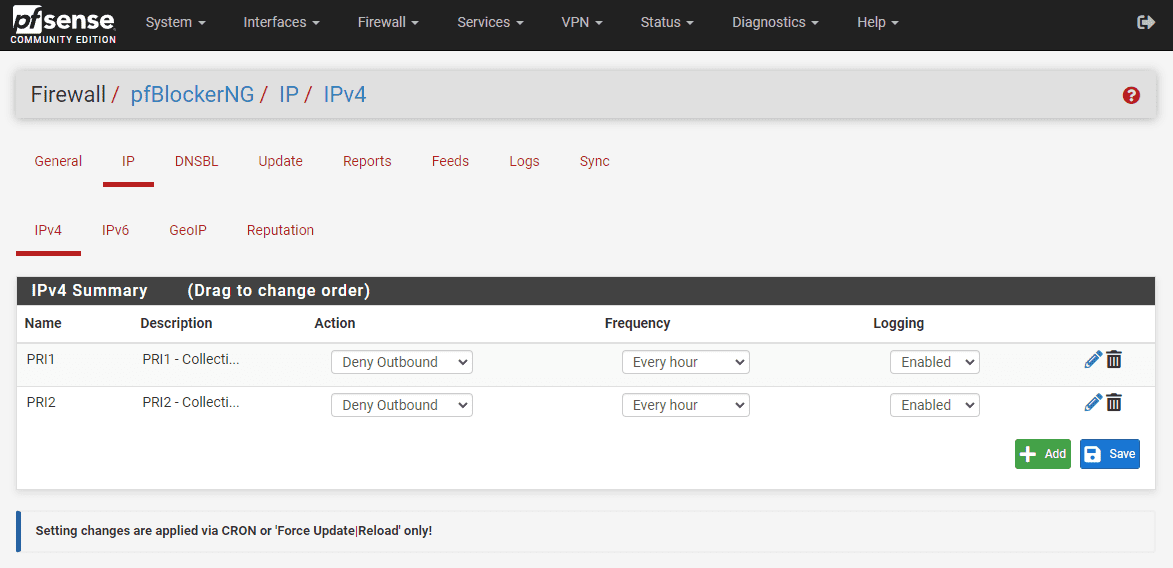Expand the PRI2 Frequency dropdown
The width and height of the screenshot is (1173, 568).
point(686,405)
